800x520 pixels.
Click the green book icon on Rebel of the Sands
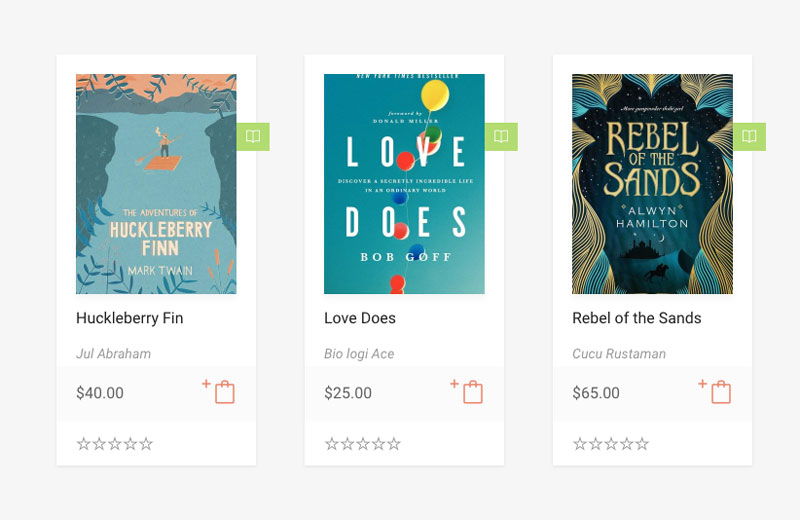[x=749, y=137]
